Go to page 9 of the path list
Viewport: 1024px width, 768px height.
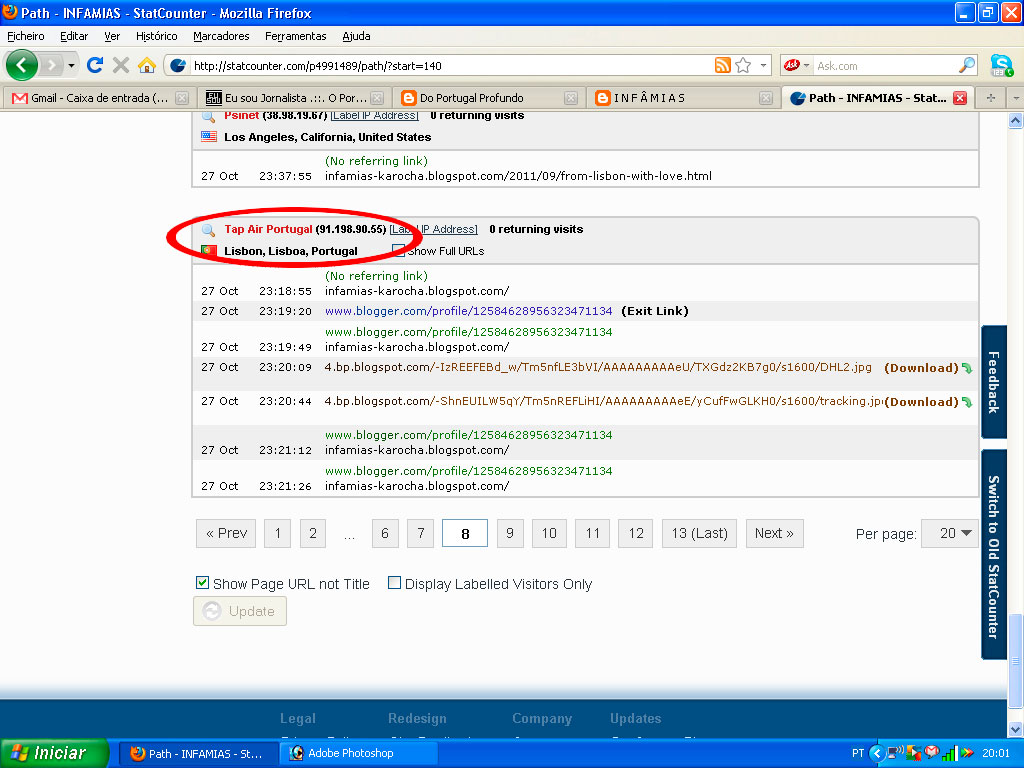pos(509,534)
